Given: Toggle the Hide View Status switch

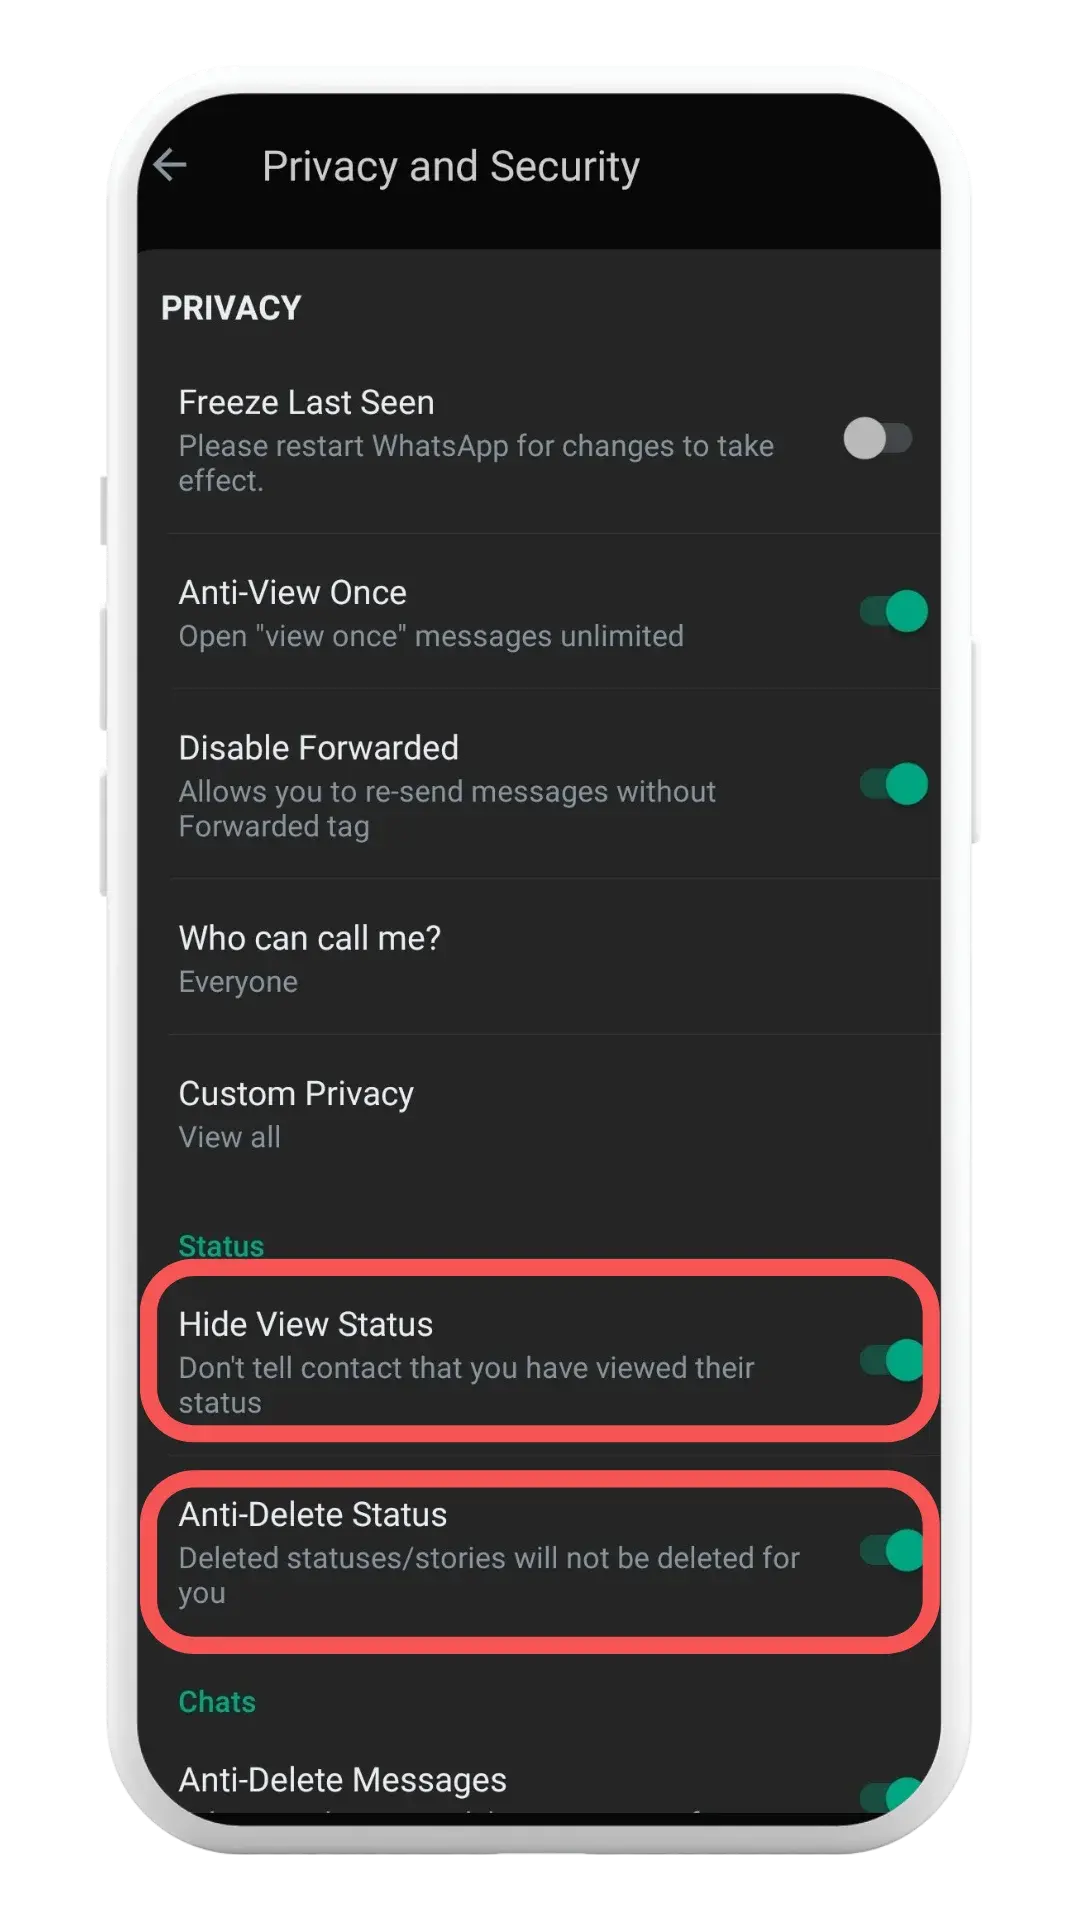Looking at the screenshot, I should click(x=892, y=1360).
